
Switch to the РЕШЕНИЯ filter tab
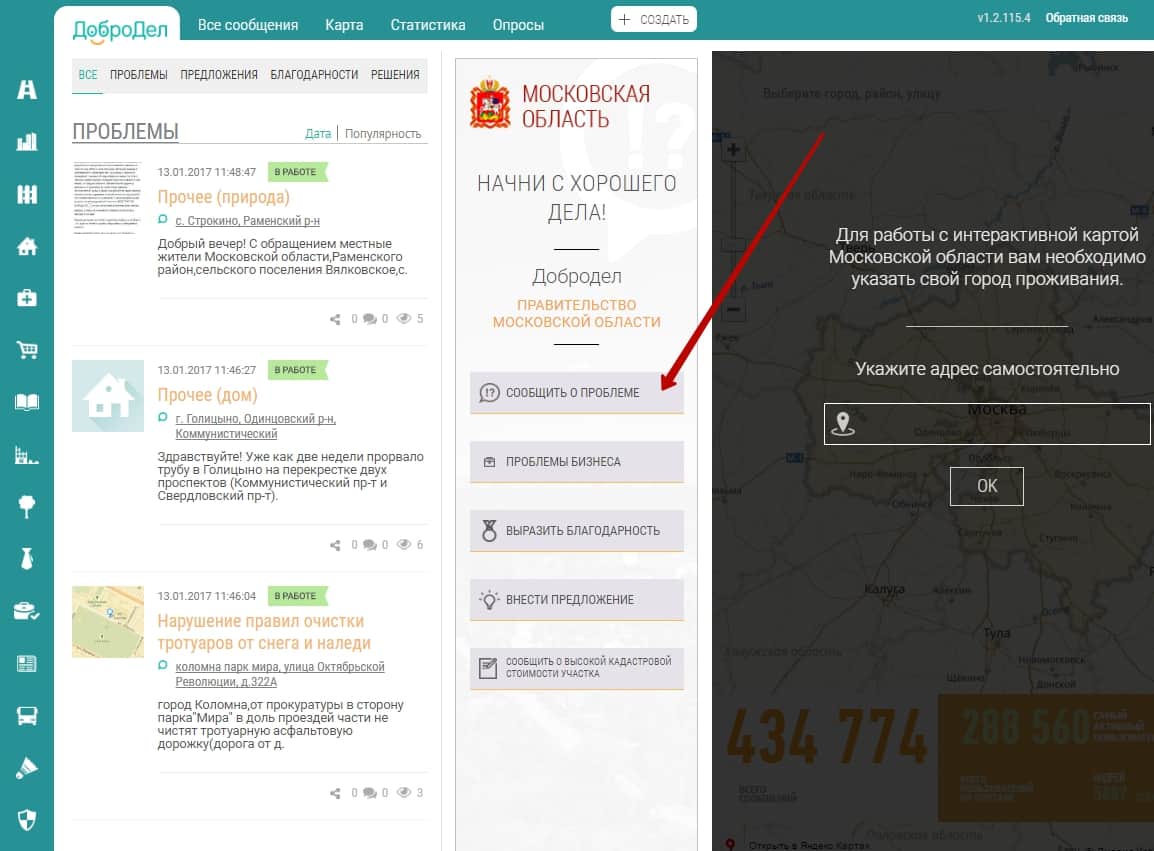coord(395,75)
